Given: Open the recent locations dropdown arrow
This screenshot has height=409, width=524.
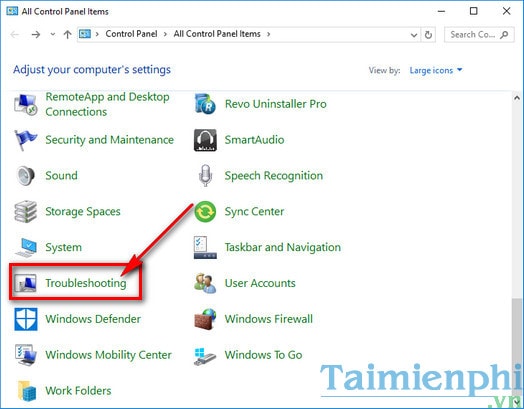Looking at the screenshot, I should pos(52,34).
